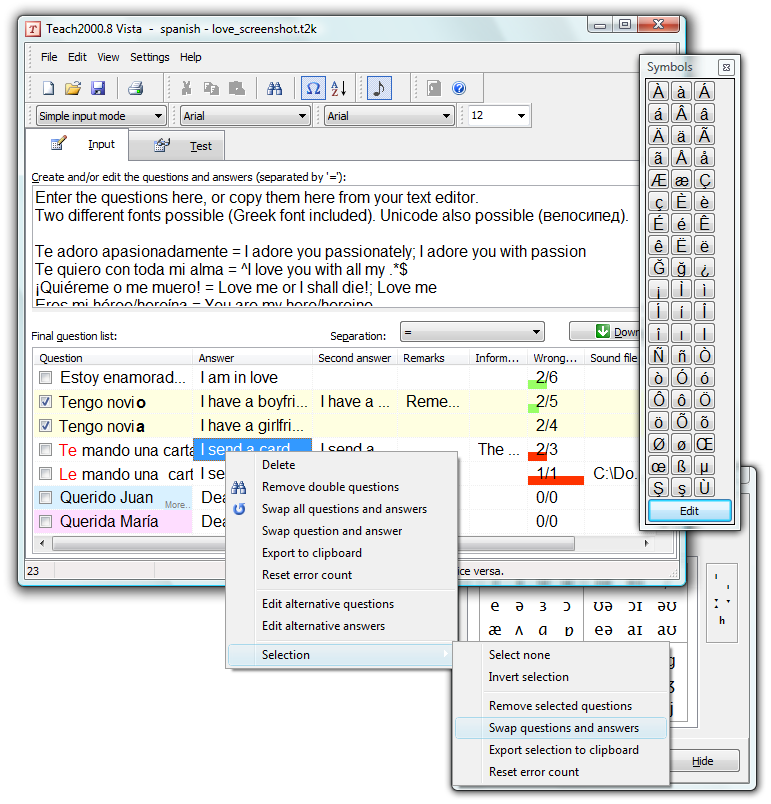Expand the font size 12 dropdown
The image size is (771, 804).
498,116
